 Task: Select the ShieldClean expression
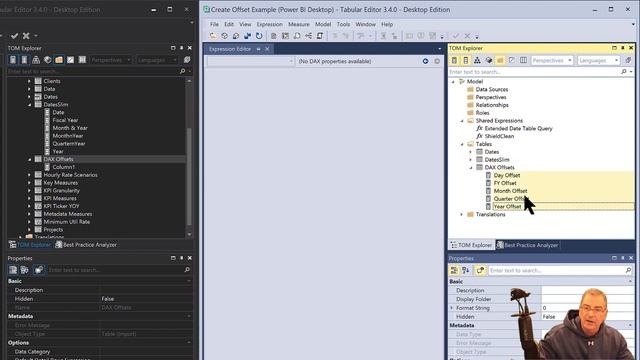499,136
